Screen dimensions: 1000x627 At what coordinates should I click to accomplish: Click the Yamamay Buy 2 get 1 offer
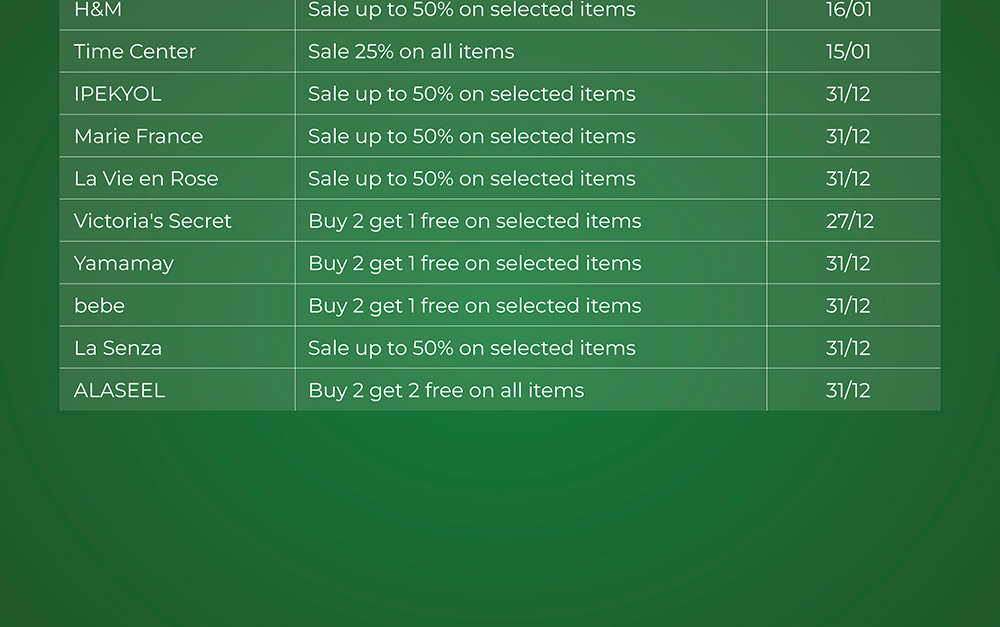[x=475, y=264]
